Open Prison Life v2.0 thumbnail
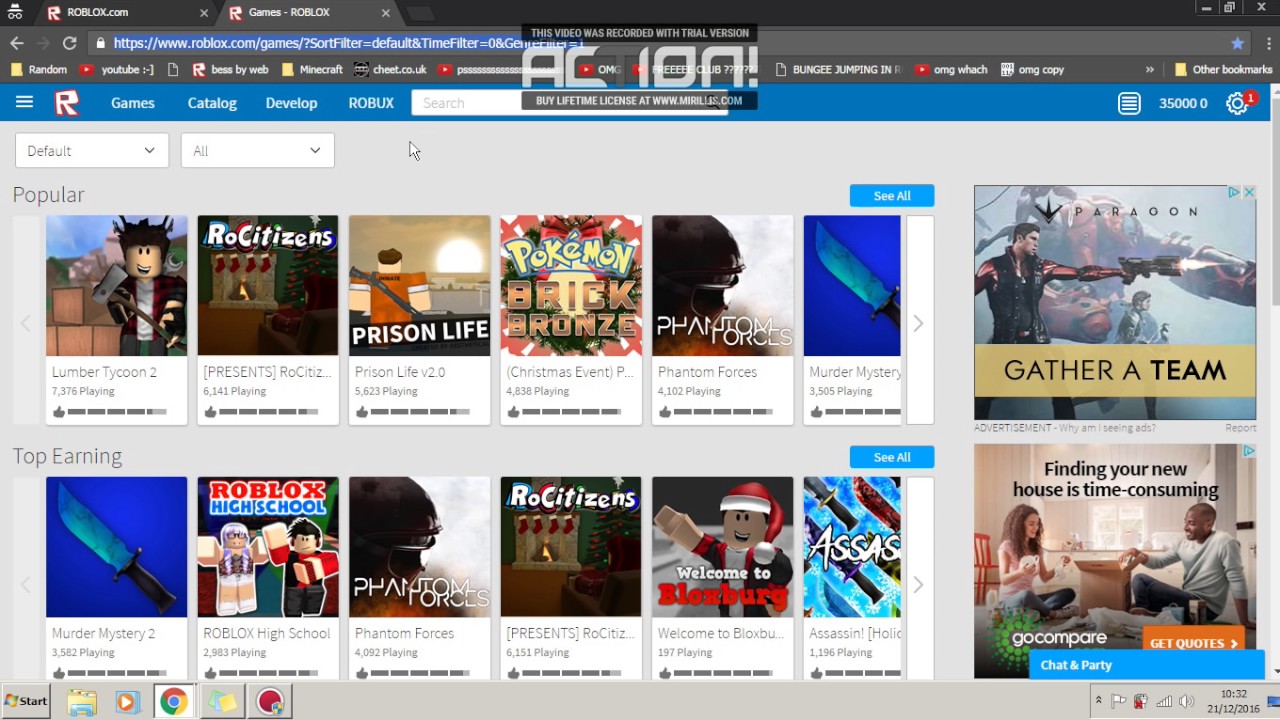1280x720 pixels. tap(419, 286)
